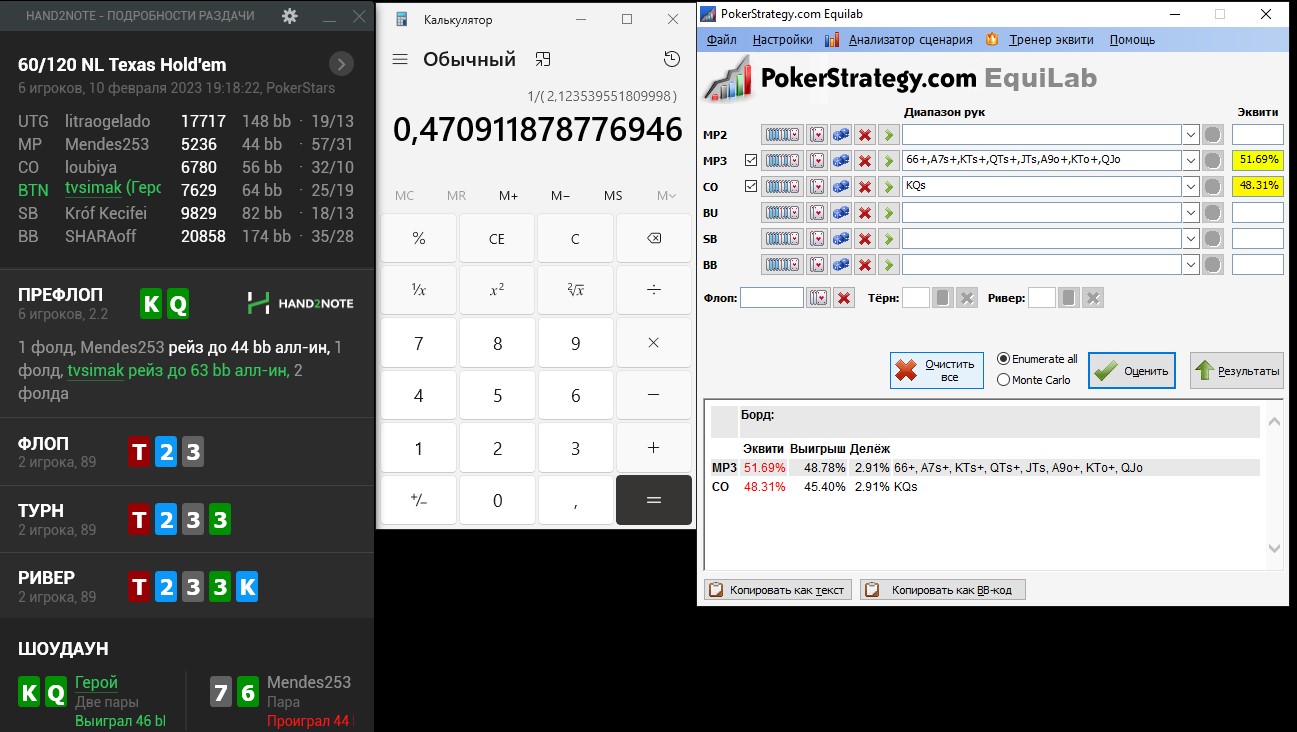The width and height of the screenshot is (1297, 732).
Task: Click gray circle button in MP3 row
Action: tap(1212, 161)
